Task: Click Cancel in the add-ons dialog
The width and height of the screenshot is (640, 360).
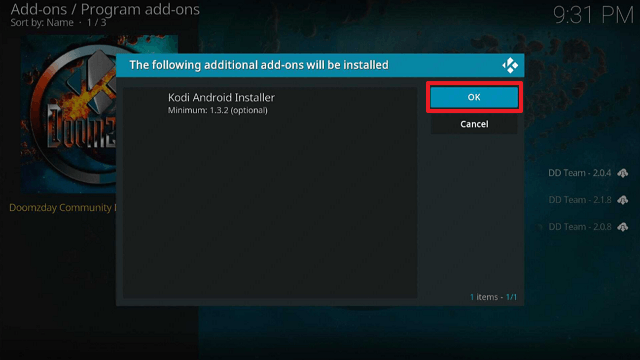Action: click(x=474, y=124)
